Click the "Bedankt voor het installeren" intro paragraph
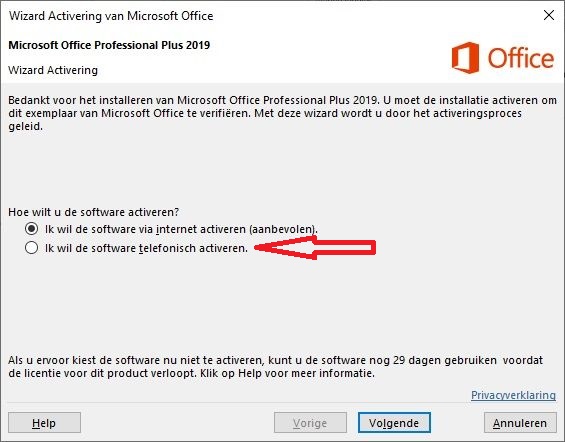The width and height of the screenshot is (565, 442). (282, 113)
